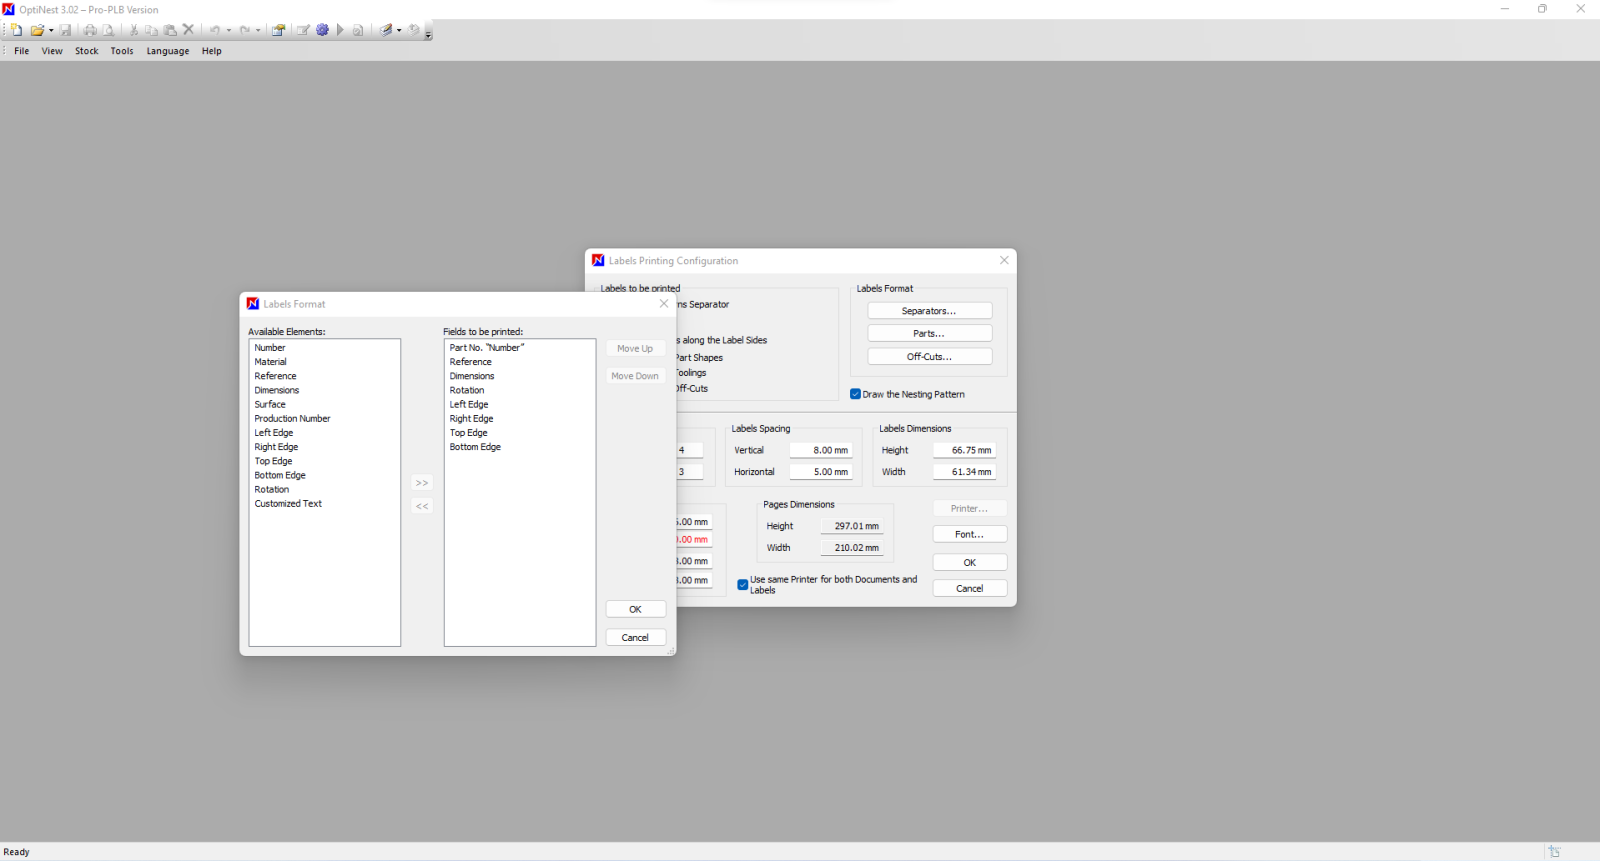The width and height of the screenshot is (1600, 861).
Task: Click the Printer... button
Action: click(969, 509)
